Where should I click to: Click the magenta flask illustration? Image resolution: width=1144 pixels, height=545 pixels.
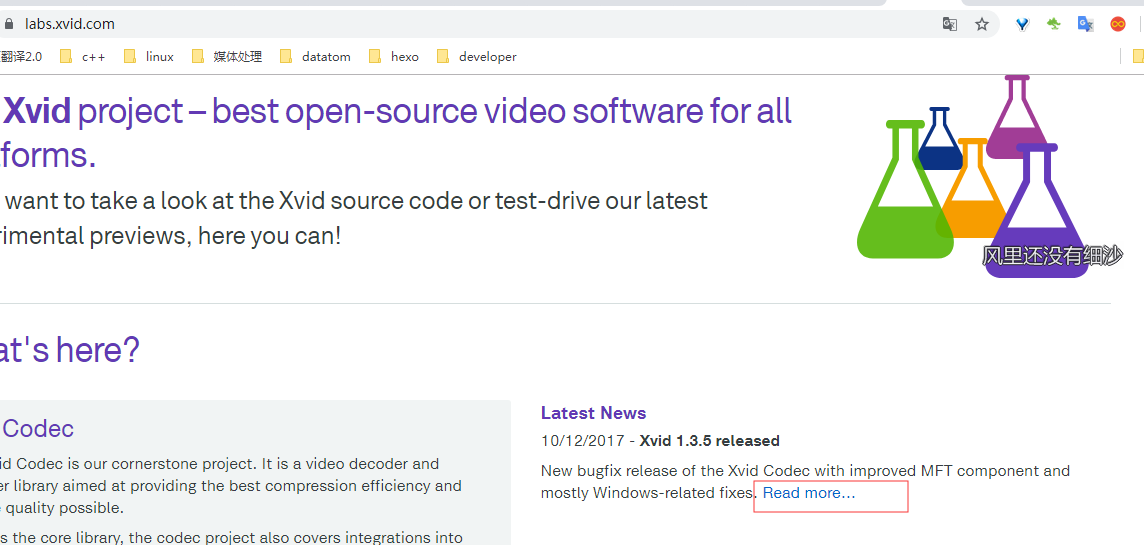coord(1017,117)
